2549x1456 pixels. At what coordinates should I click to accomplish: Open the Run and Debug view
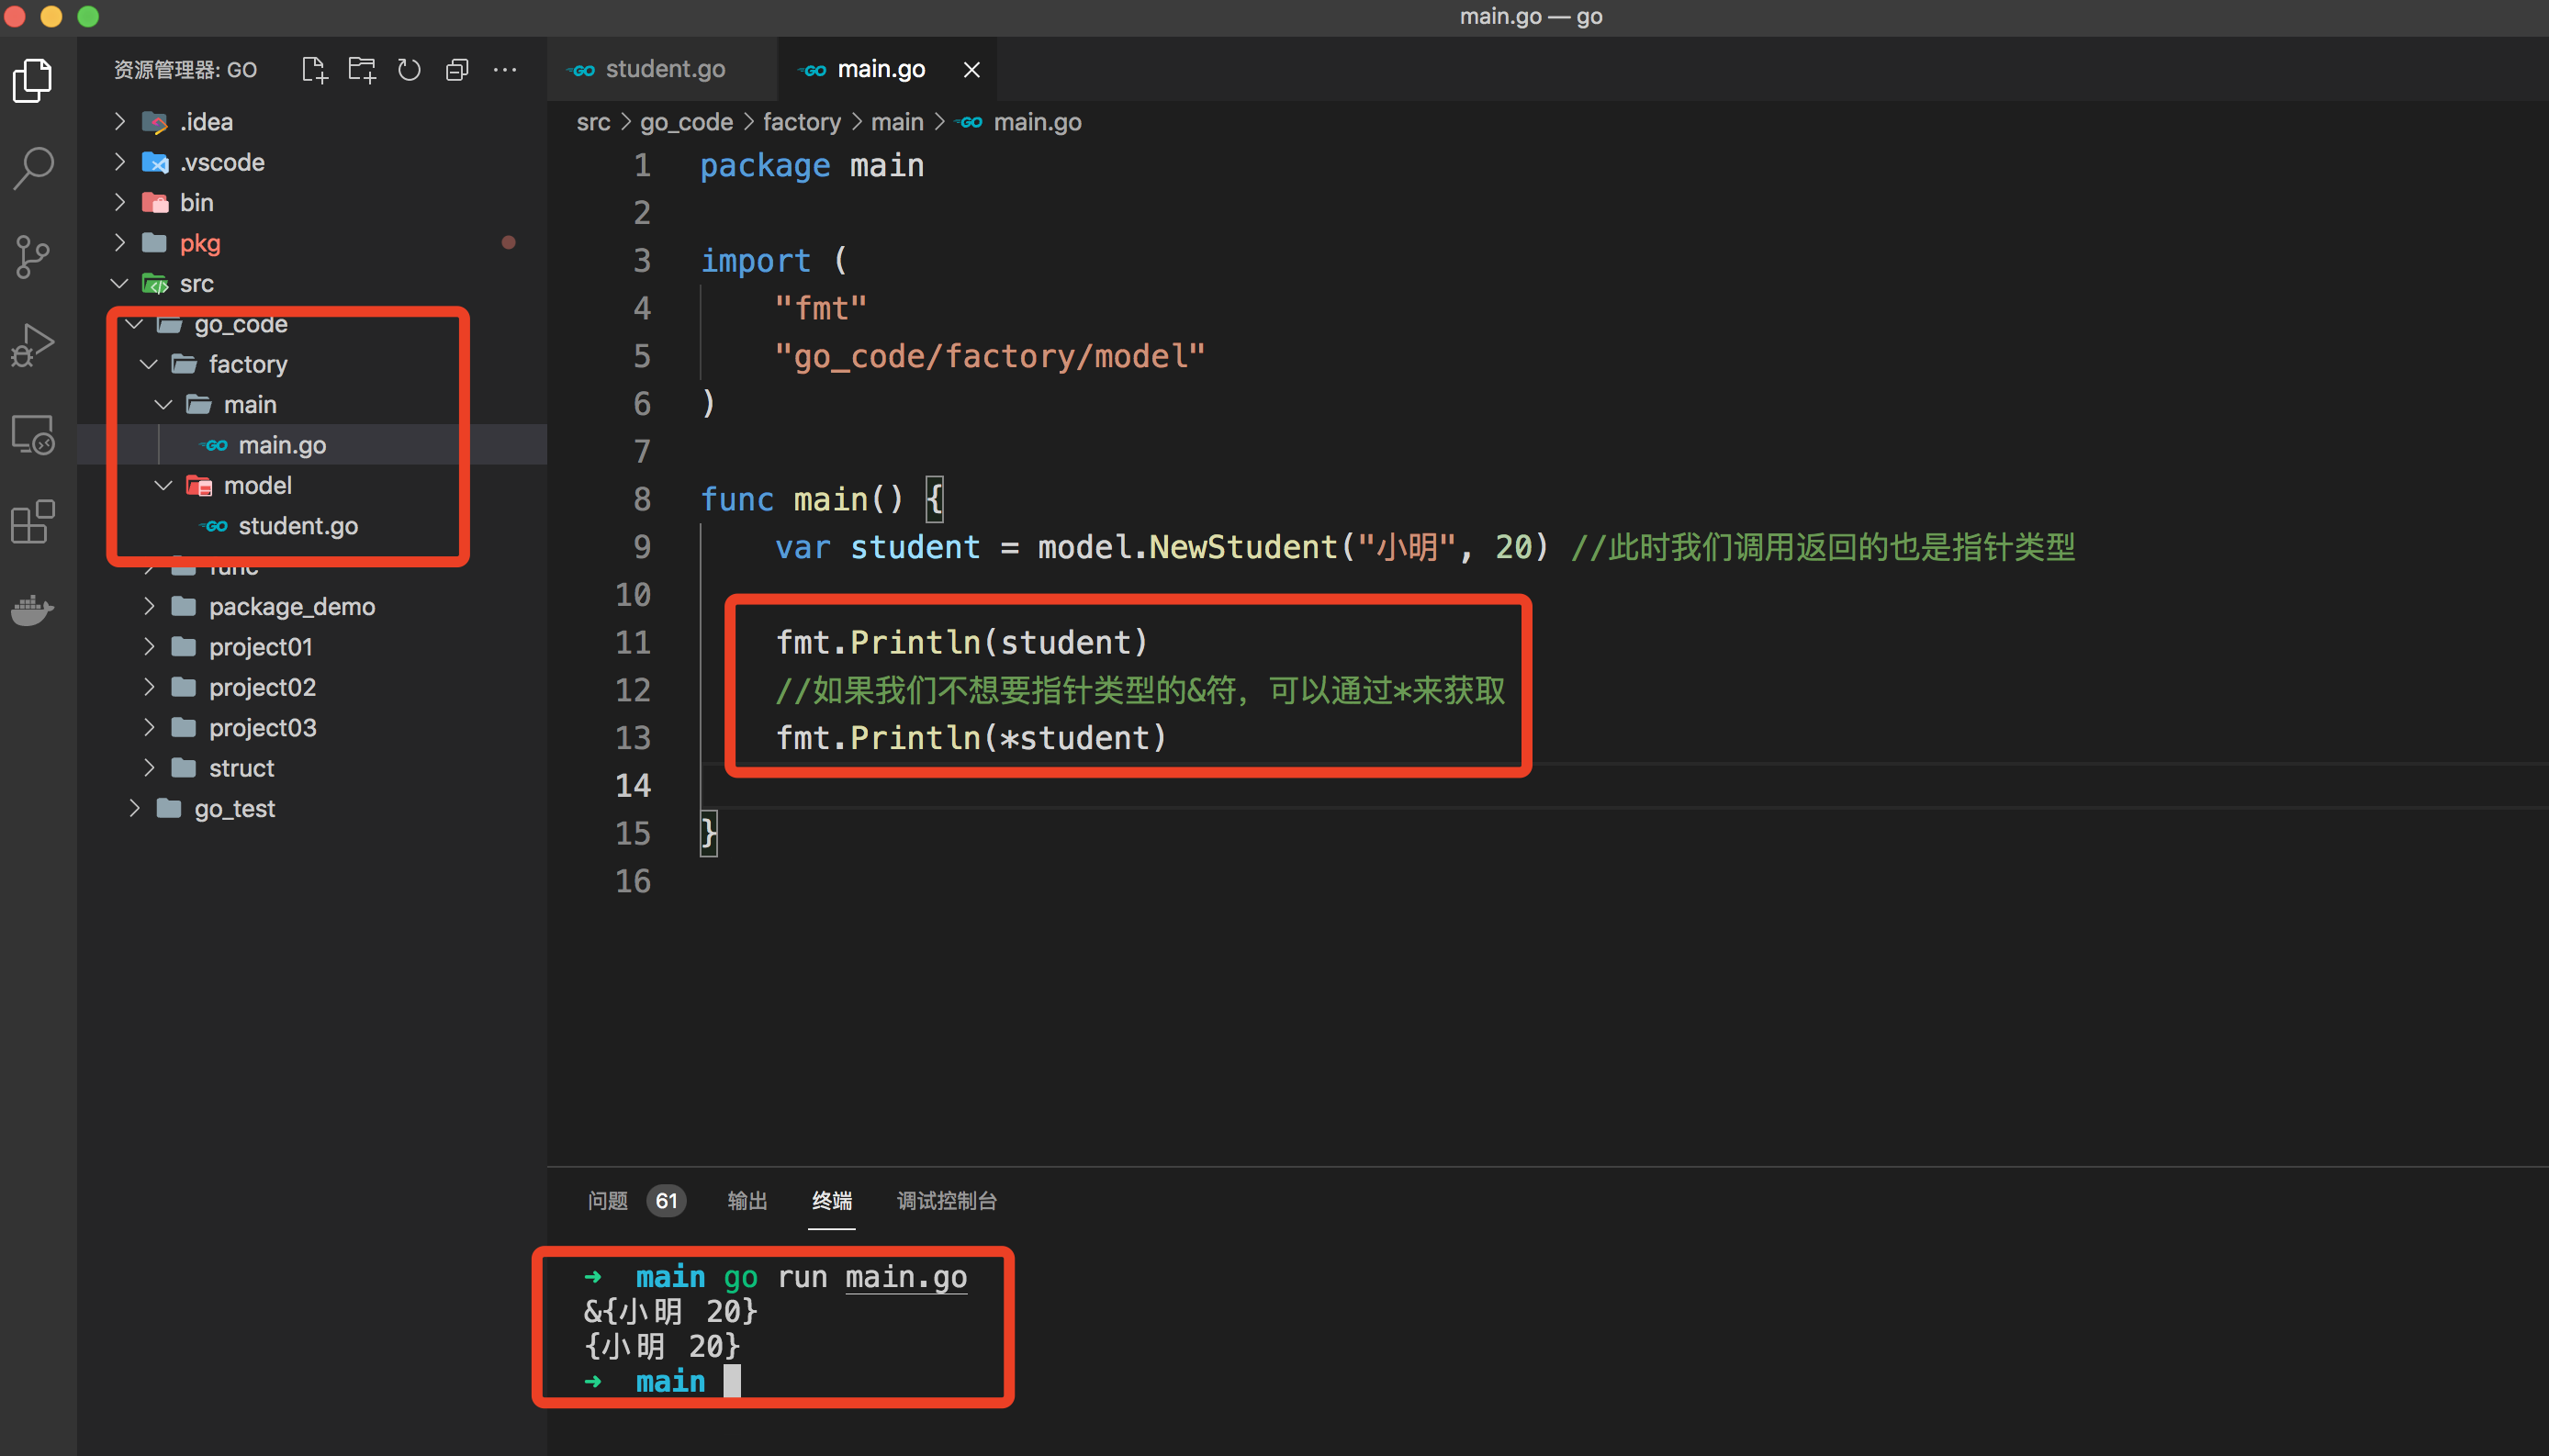click(x=33, y=345)
